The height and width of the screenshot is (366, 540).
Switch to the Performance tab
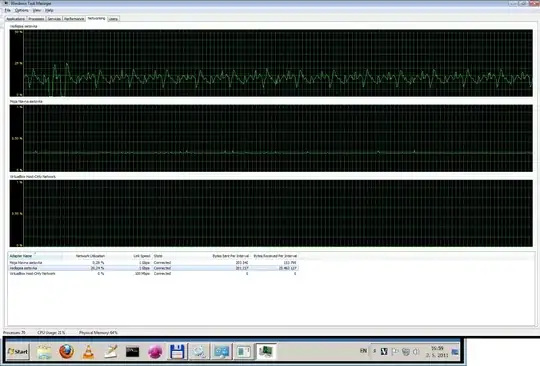coord(74,19)
